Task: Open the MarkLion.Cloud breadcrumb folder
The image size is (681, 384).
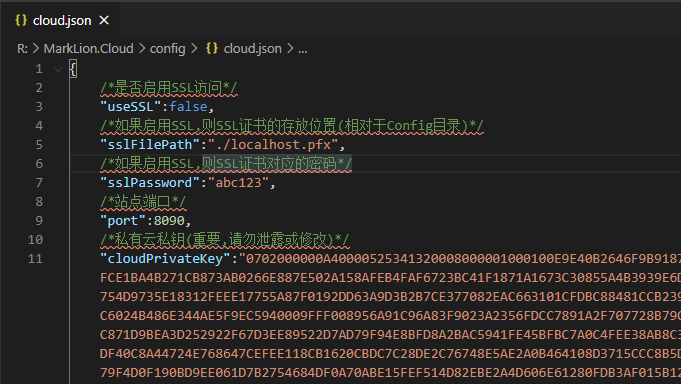Action: pyautogui.click(x=89, y=49)
